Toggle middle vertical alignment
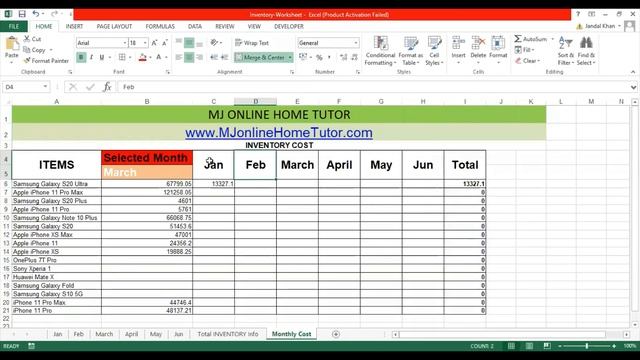The height and width of the screenshot is (360, 640). pyautogui.click(x=189, y=43)
